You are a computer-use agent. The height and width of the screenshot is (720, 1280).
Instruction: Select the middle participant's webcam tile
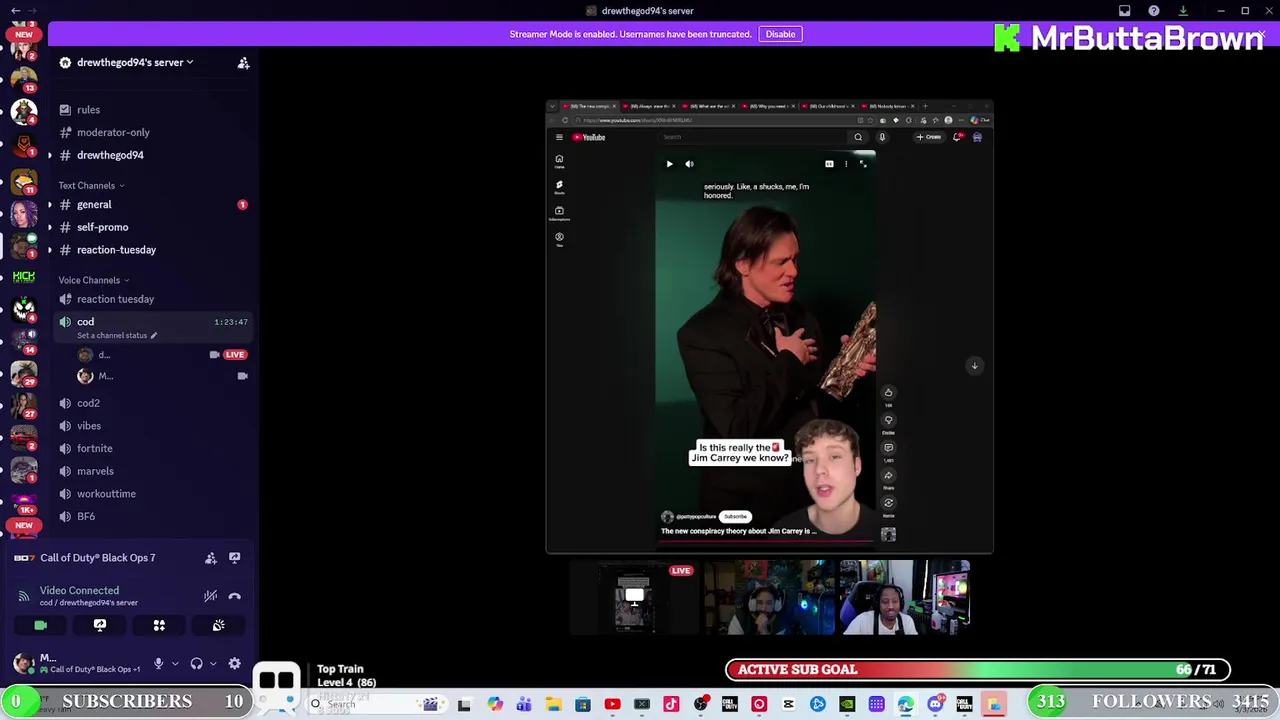point(769,597)
